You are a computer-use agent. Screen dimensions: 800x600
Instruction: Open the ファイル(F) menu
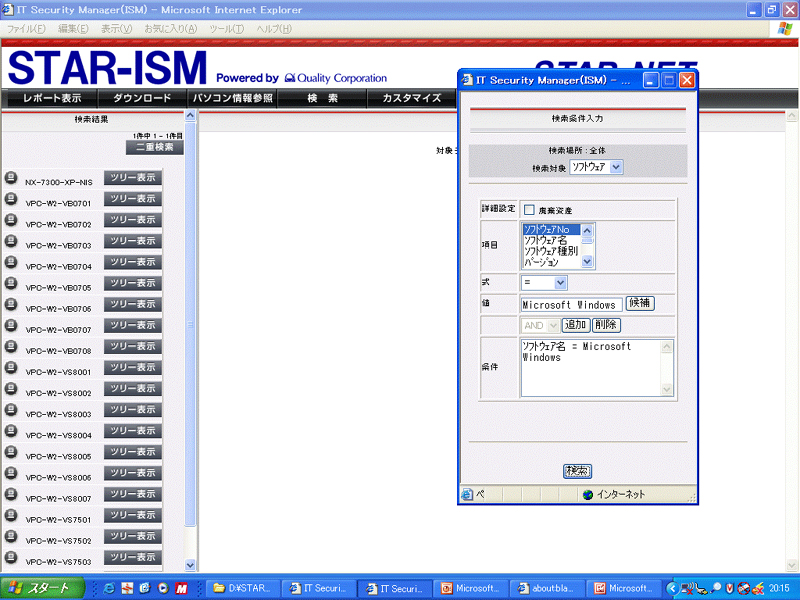tap(26, 29)
